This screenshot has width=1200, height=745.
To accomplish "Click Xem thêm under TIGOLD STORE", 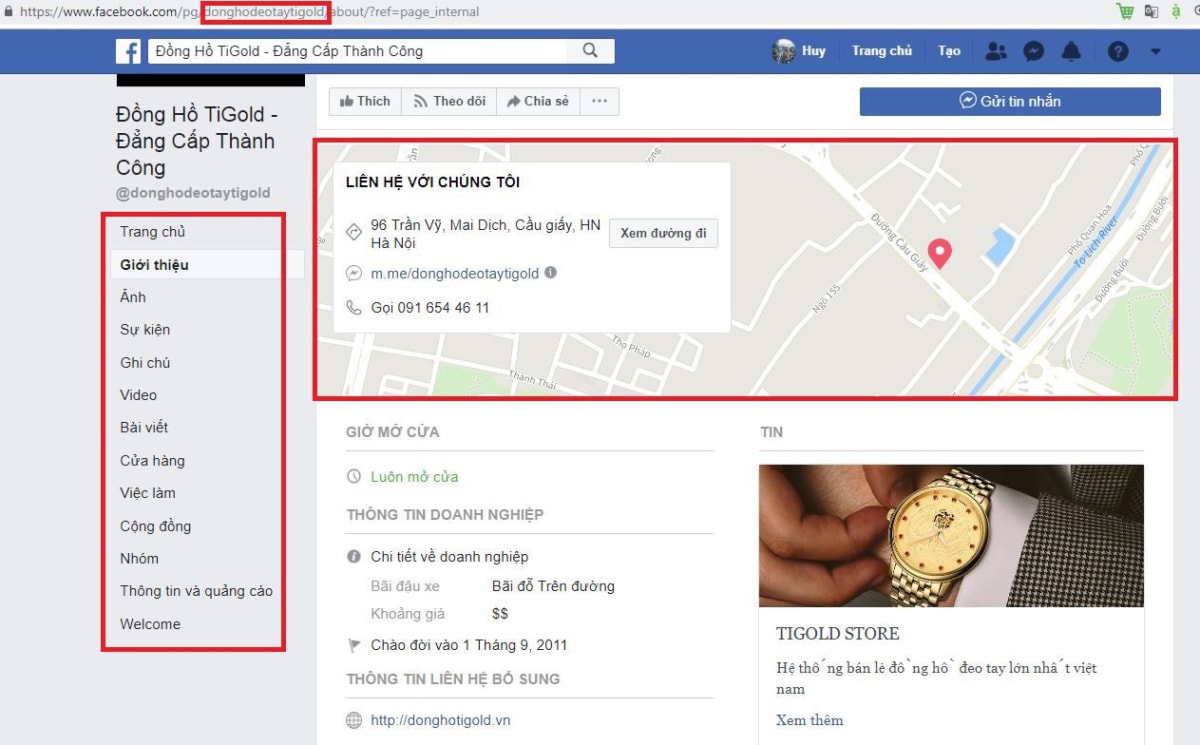I will click(809, 720).
